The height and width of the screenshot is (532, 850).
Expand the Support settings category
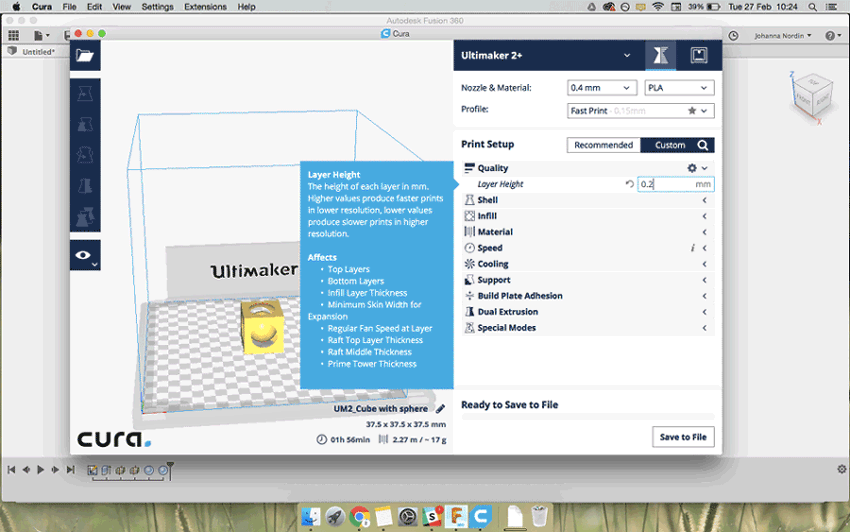[x=704, y=280]
